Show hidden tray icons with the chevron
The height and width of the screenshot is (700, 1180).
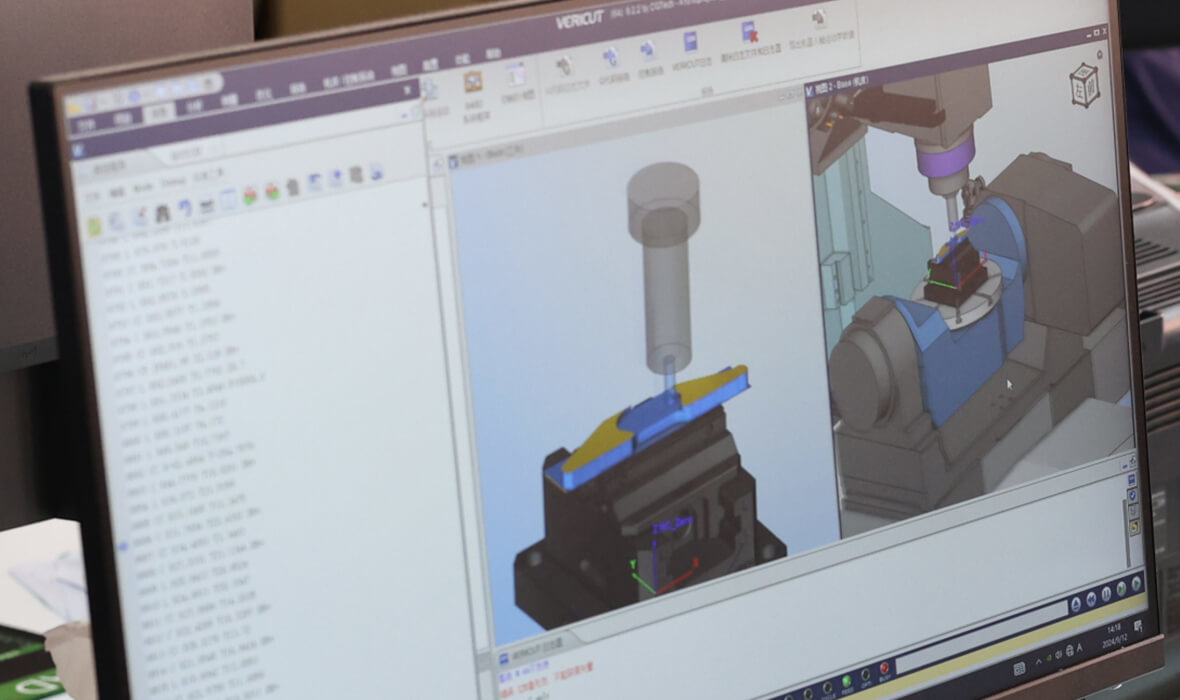pyautogui.click(x=1039, y=662)
